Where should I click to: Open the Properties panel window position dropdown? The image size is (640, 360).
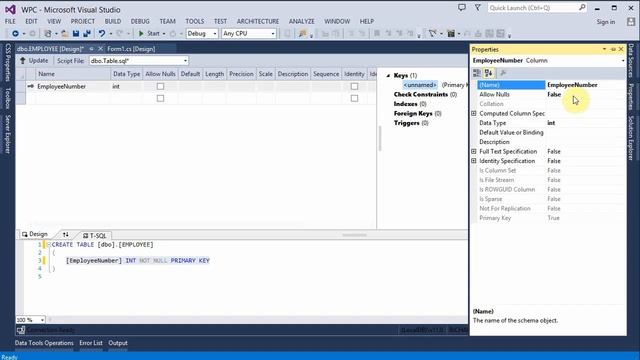(604, 49)
